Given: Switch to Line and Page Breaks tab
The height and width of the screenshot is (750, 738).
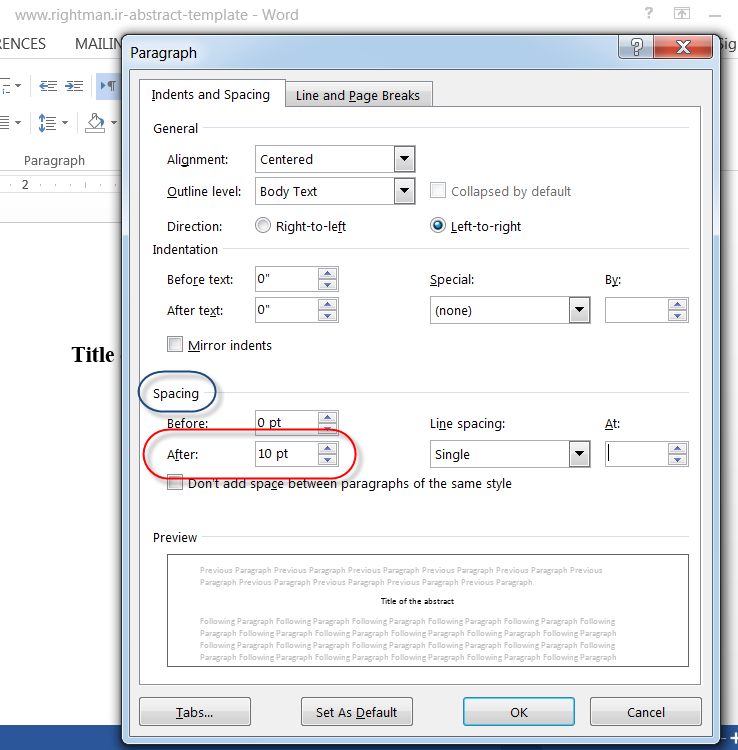Looking at the screenshot, I should tap(358, 95).
